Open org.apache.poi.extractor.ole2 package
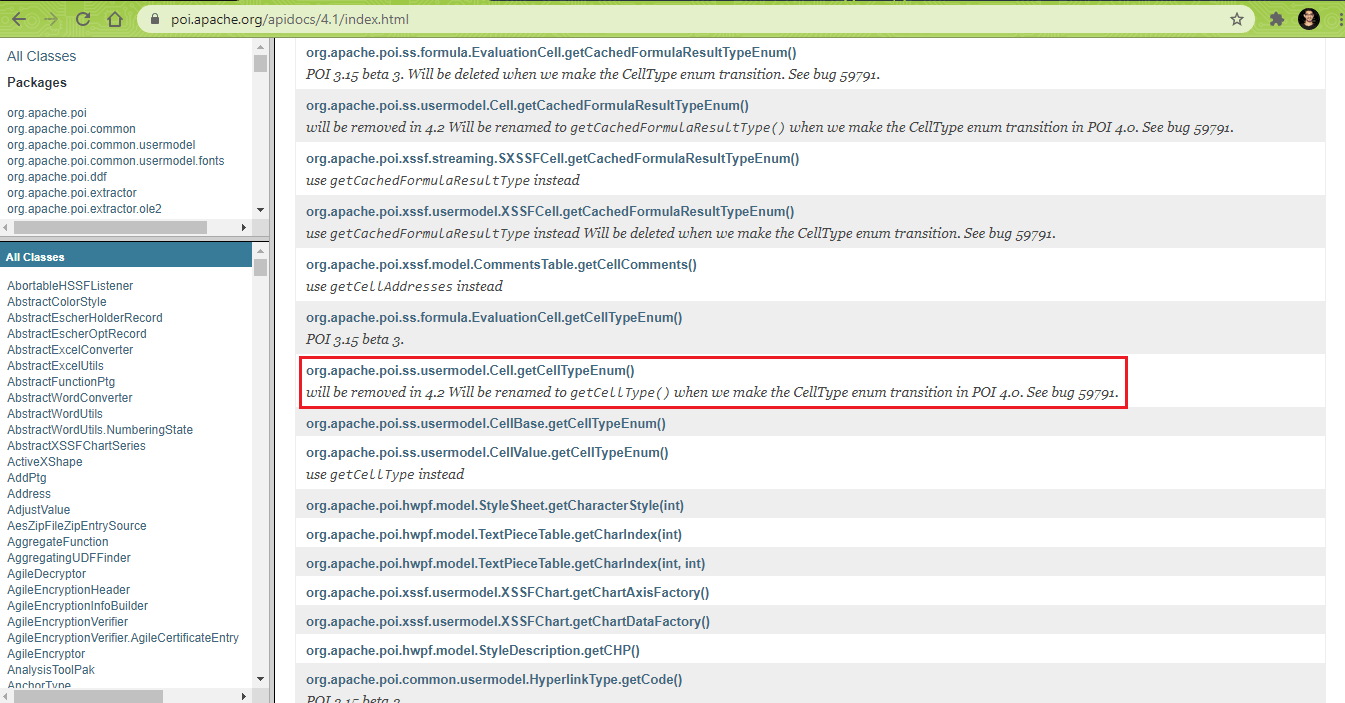 pos(84,209)
